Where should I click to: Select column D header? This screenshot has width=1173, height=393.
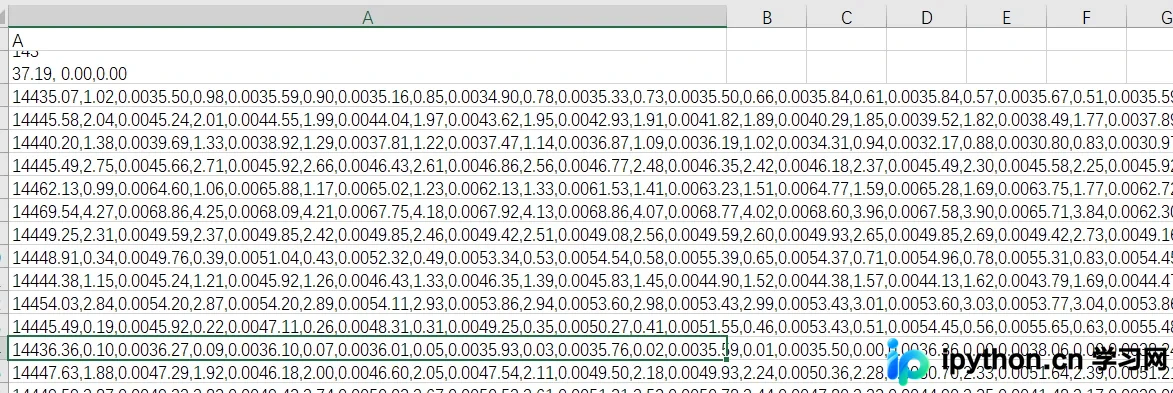926,18
